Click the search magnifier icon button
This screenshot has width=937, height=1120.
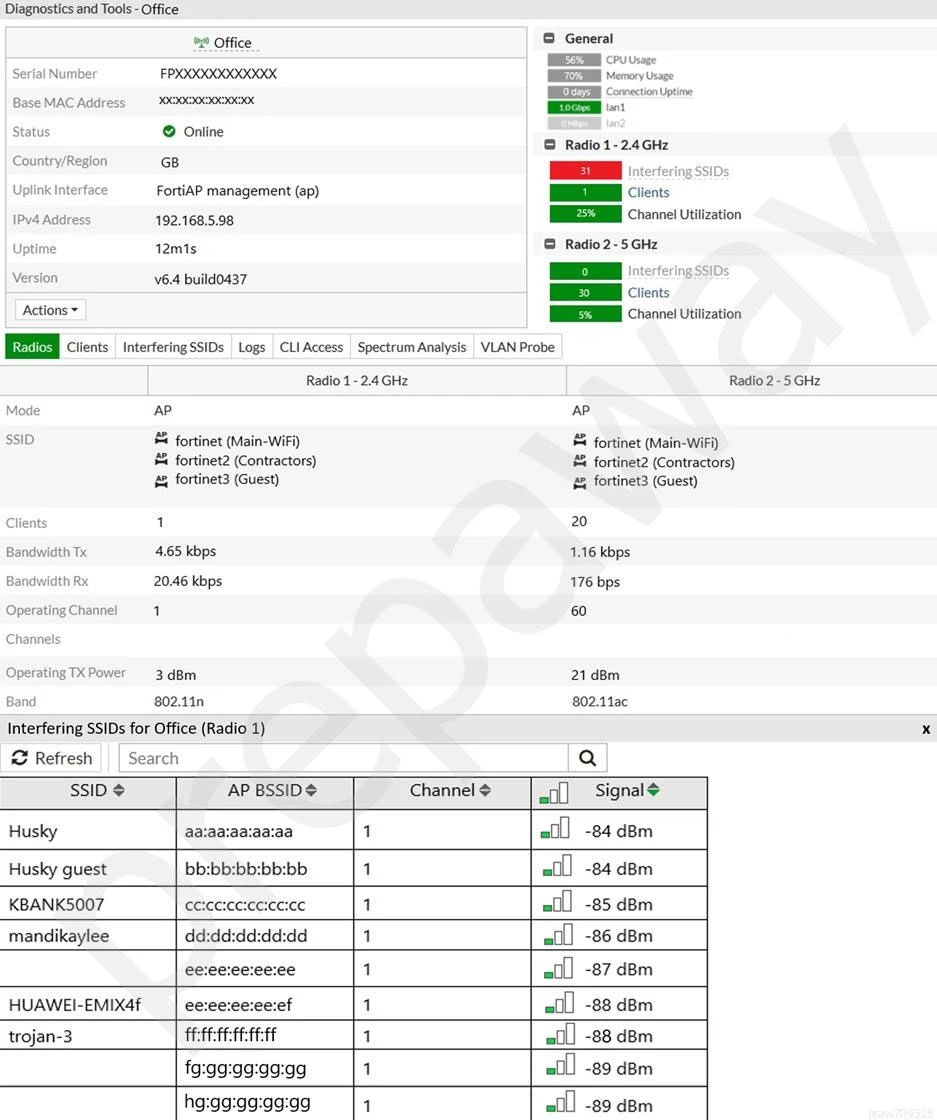(x=587, y=758)
